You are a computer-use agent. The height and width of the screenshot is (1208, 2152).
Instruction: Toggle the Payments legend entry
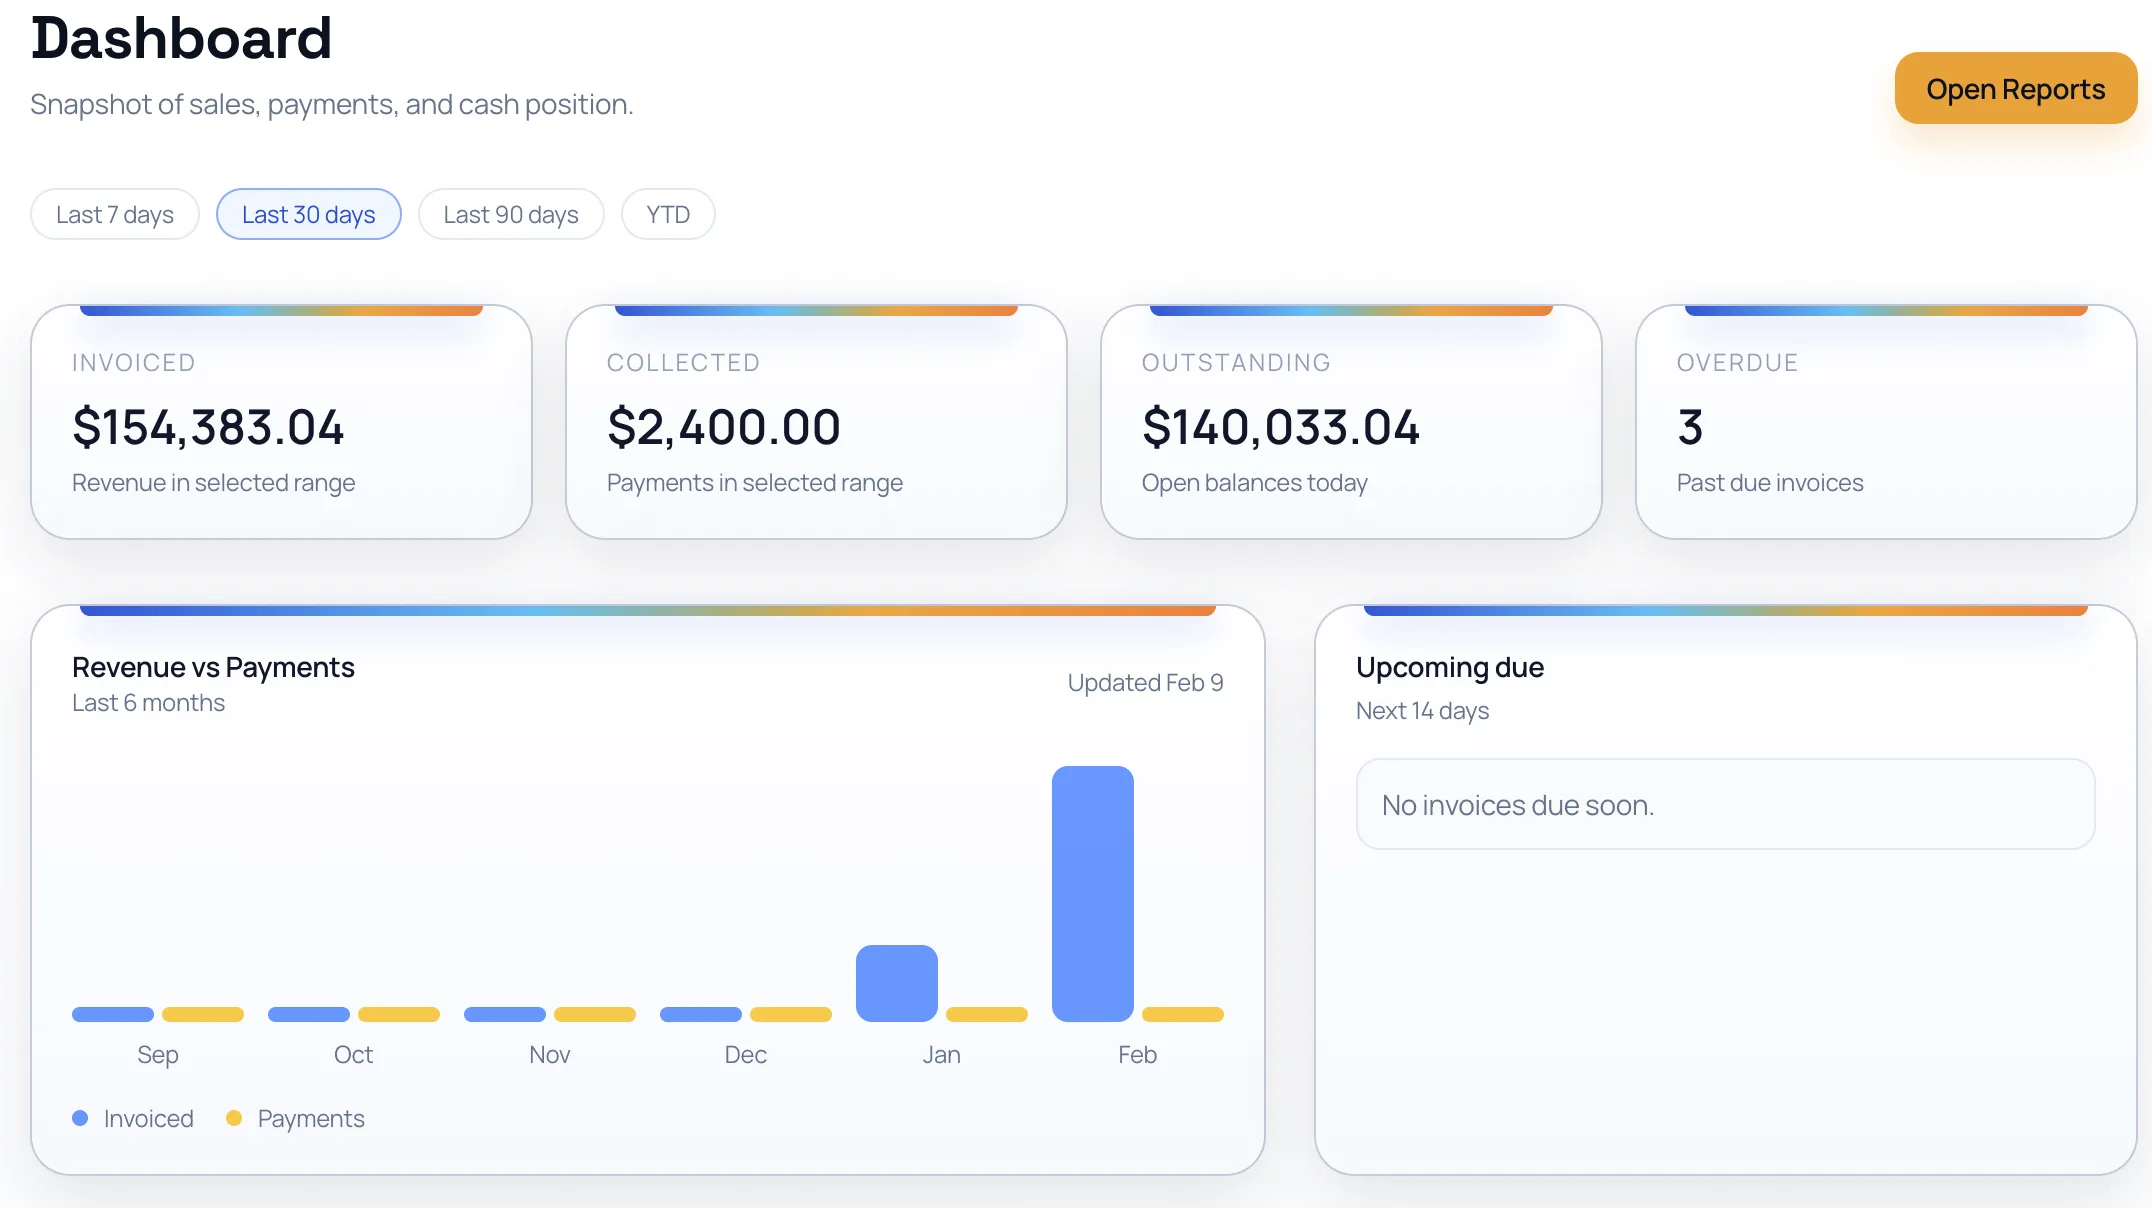pos(295,1118)
